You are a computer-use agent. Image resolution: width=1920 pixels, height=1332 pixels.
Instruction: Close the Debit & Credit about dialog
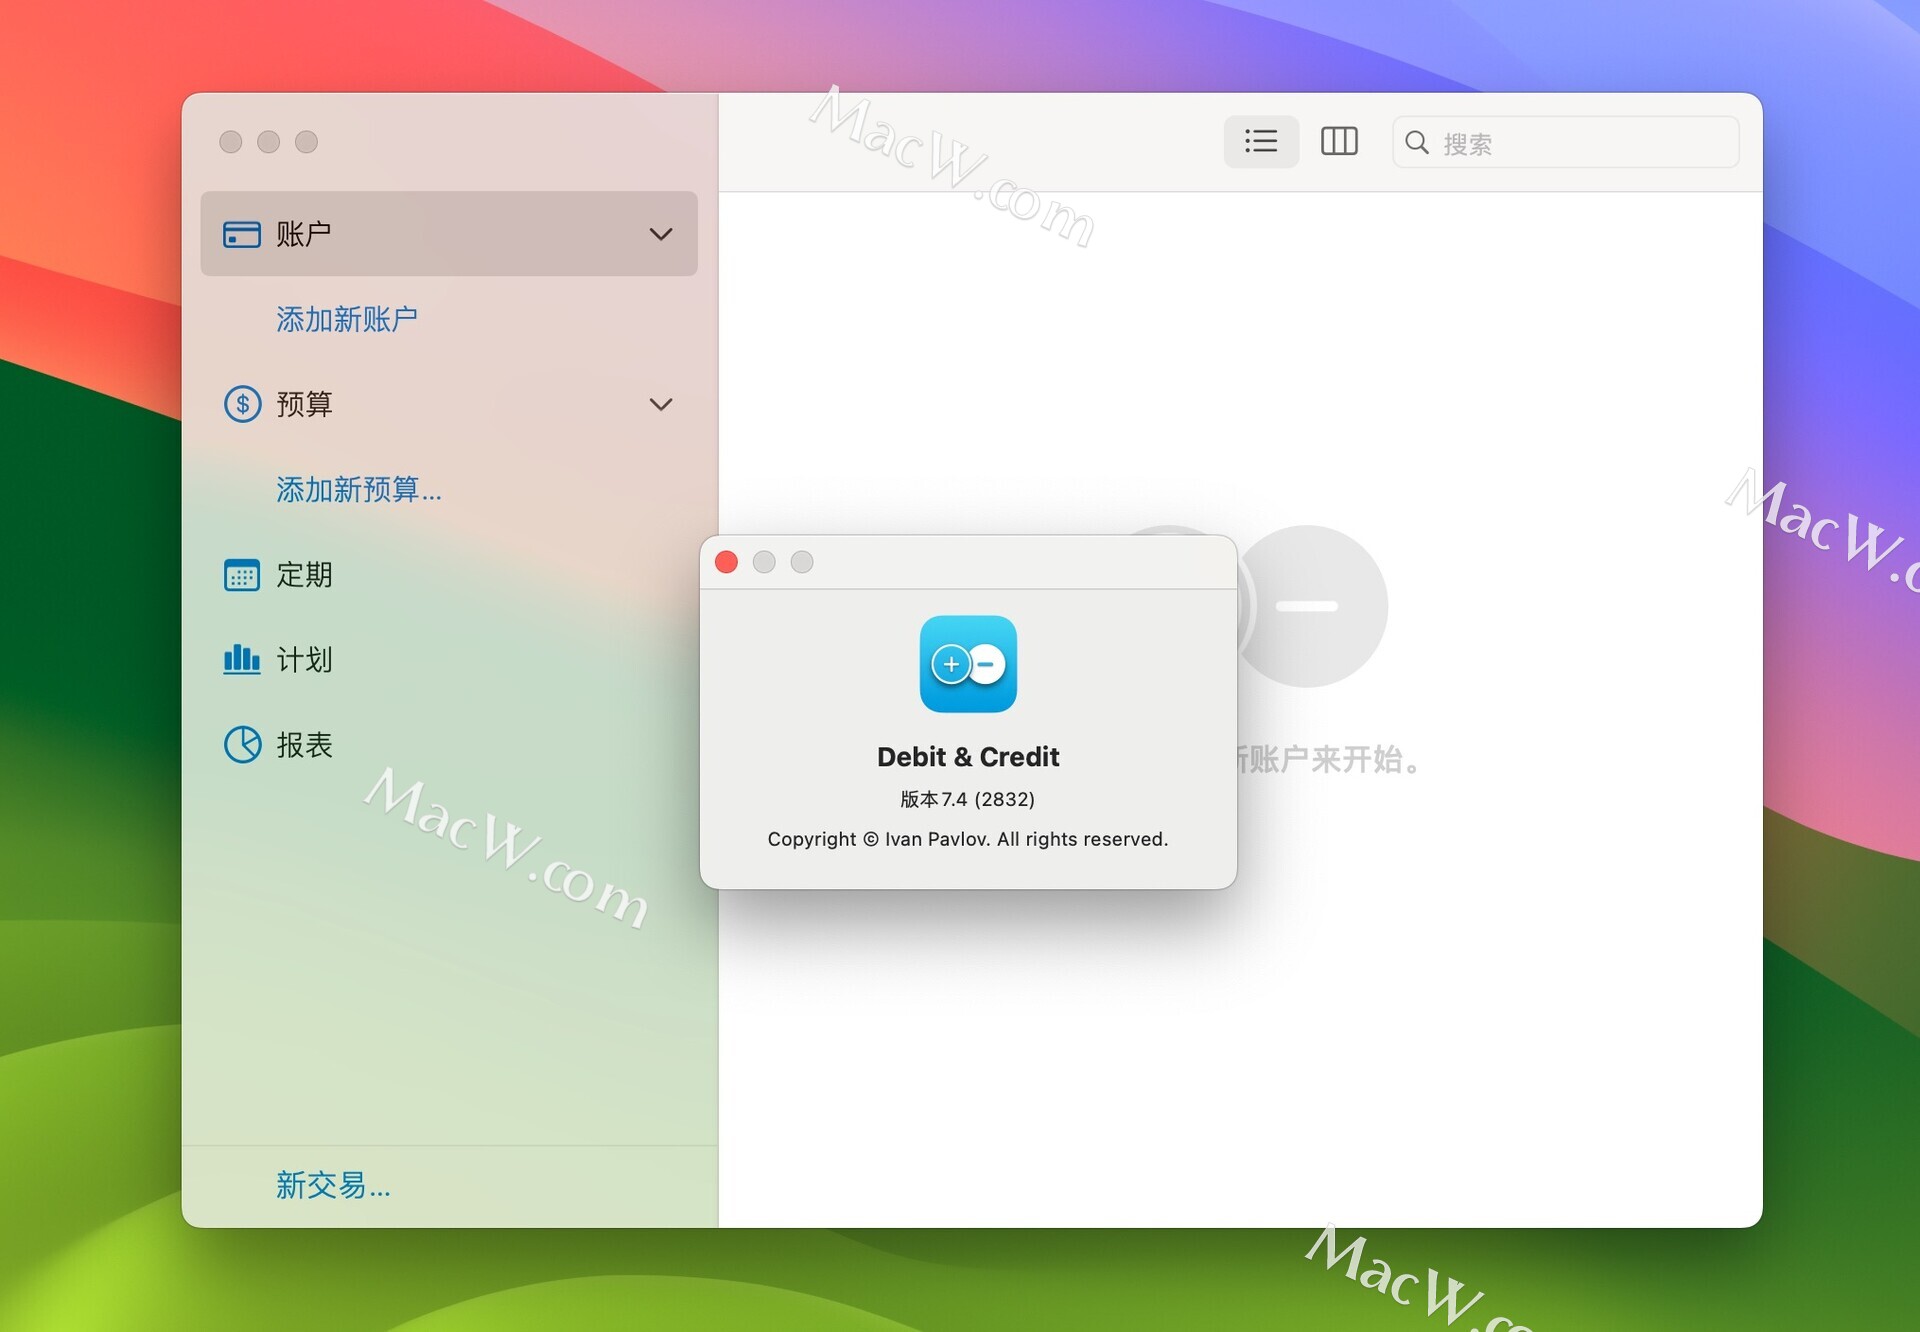point(727,562)
